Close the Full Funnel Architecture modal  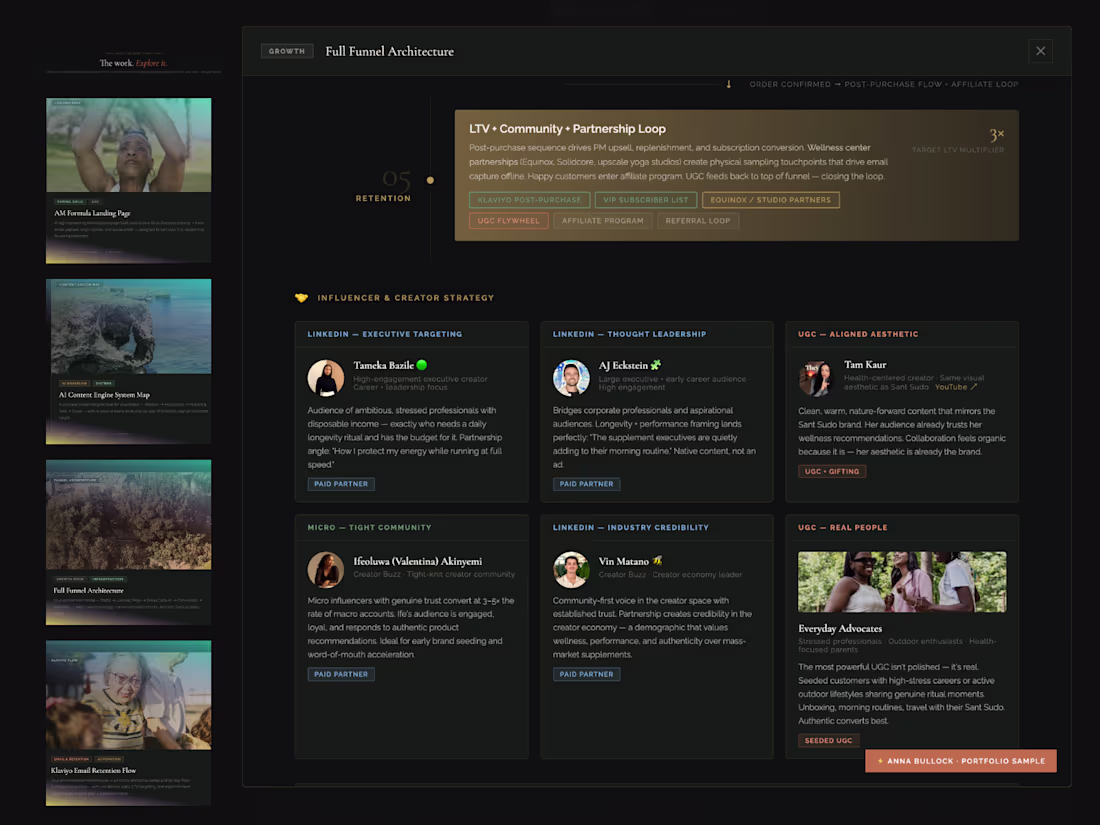point(1040,51)
